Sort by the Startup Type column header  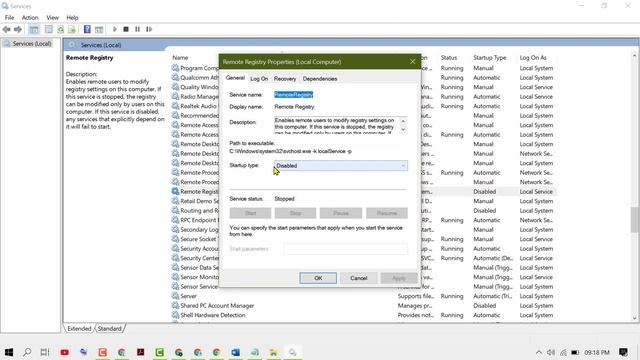tap(489, 58)
